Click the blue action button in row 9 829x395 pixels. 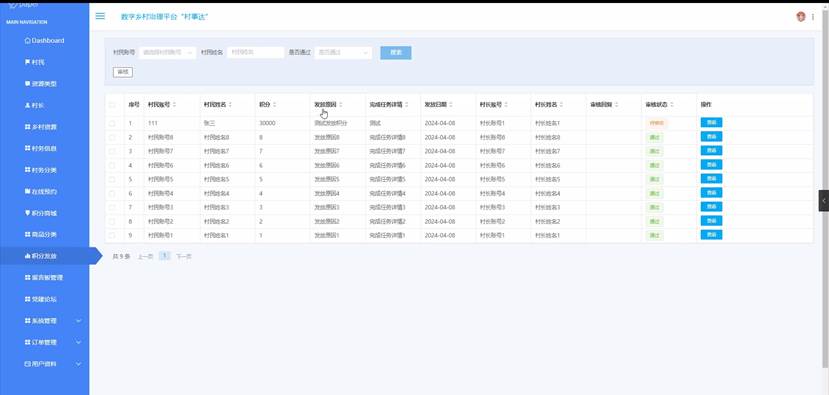point(711,235)
